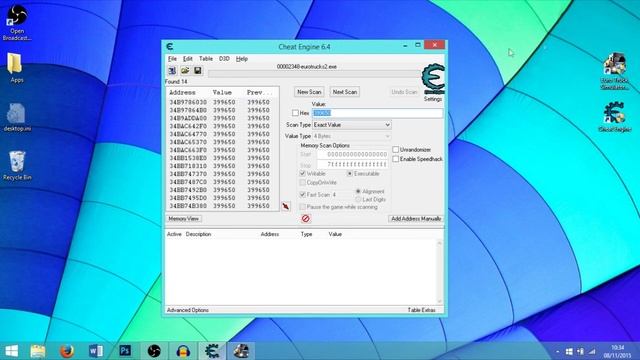Open the File menu

pyautogui.click(x=172, y=59)
